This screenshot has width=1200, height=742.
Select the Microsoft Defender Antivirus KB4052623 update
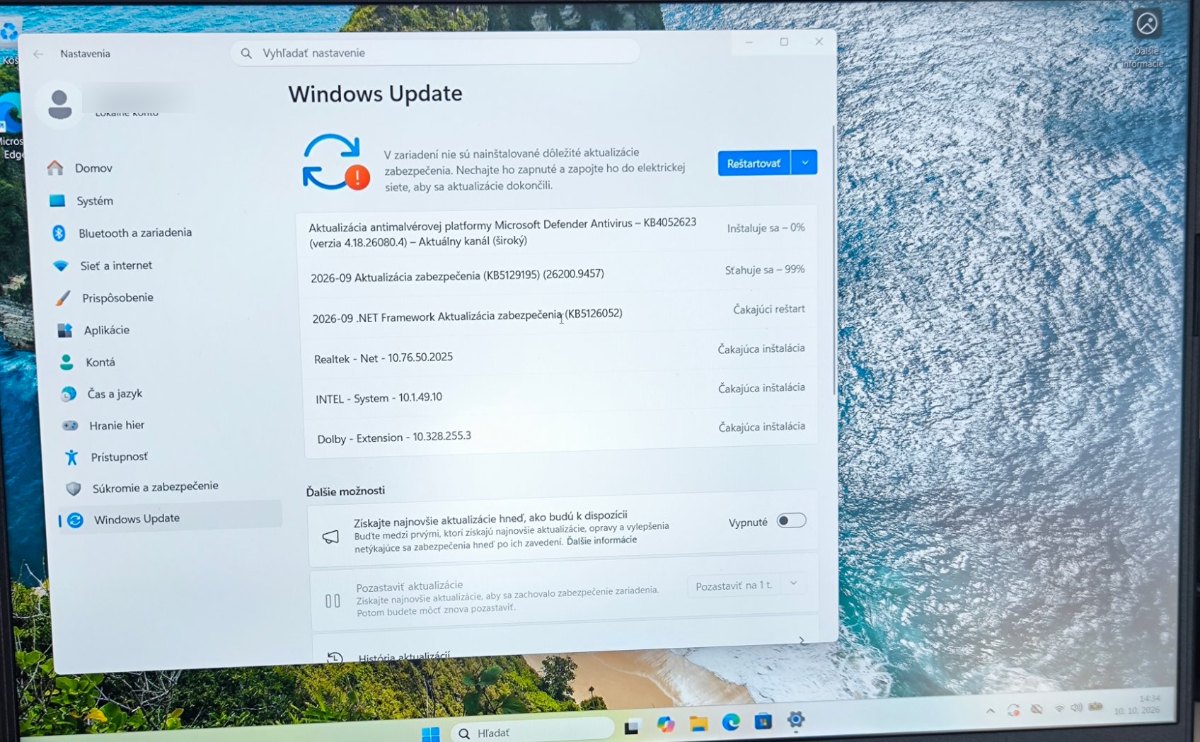557,233
